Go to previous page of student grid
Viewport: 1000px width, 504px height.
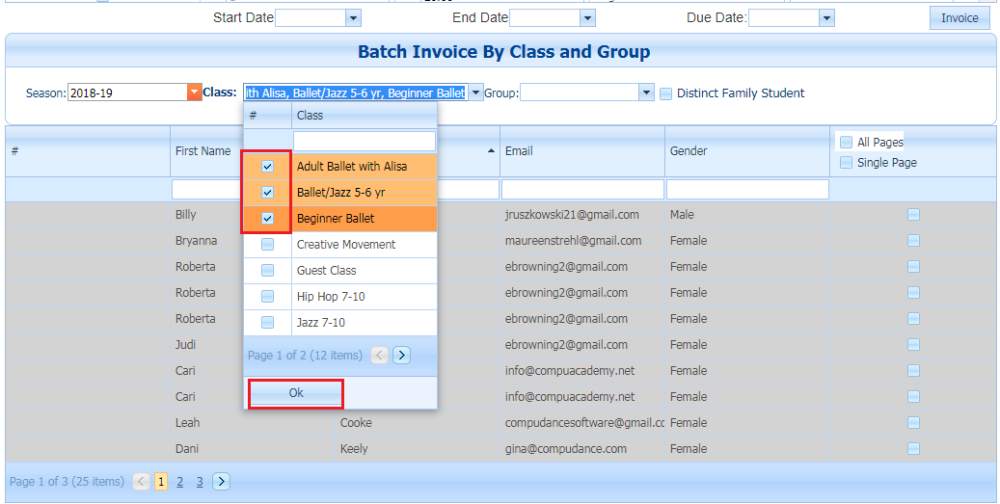coord(142,482)
